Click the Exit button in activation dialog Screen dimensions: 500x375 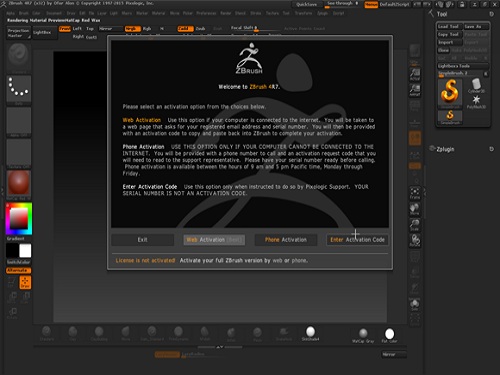pyautogui.click(x=142, y=240)
